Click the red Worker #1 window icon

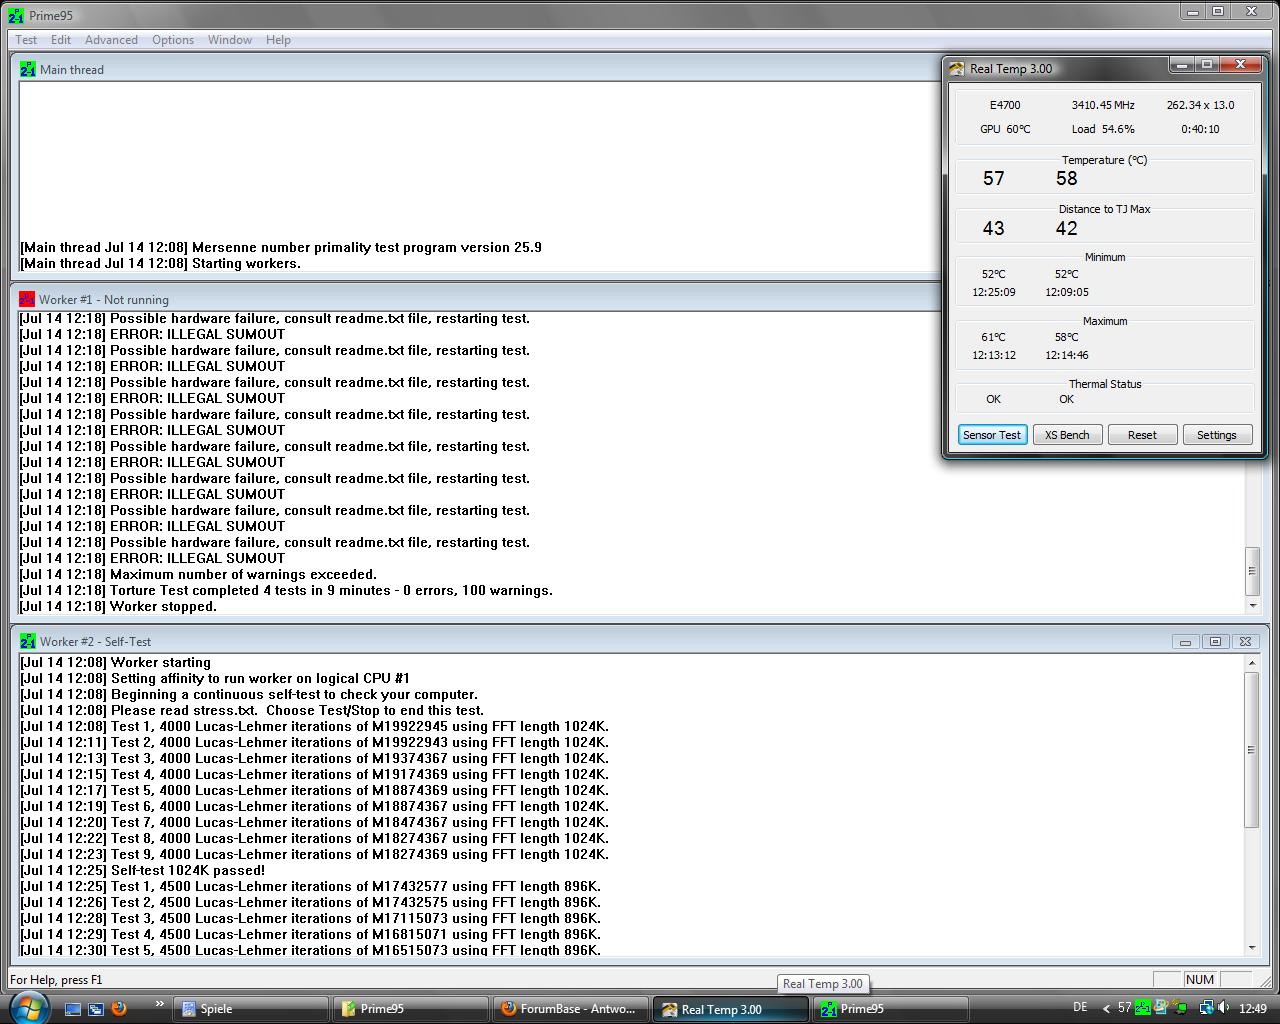pos(27,299)
